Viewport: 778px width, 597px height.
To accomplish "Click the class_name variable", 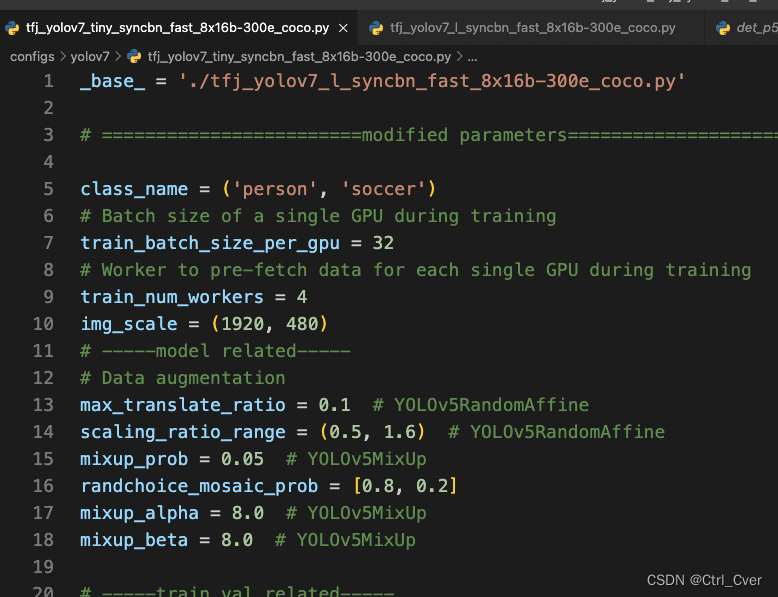I will click(x=134, y=189).
